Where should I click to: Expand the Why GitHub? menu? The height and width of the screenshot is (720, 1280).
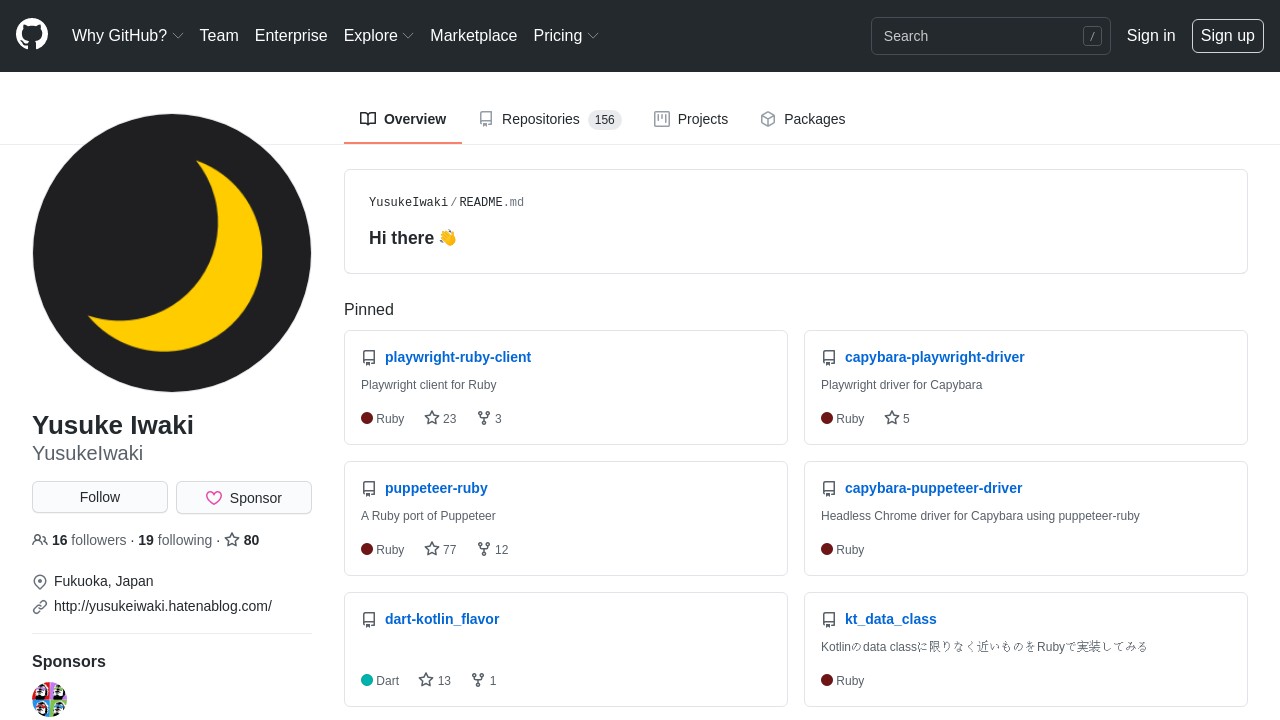point(127,36)
